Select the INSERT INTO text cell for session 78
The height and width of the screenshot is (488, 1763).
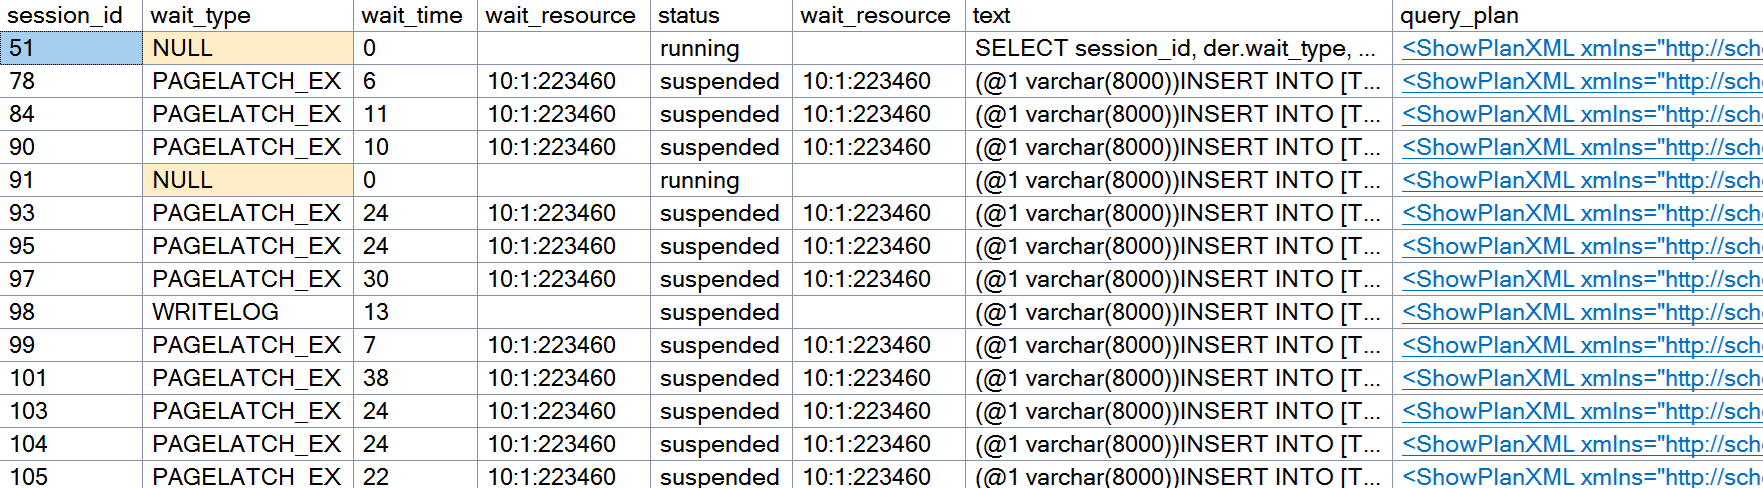[x=1177, y=81]
